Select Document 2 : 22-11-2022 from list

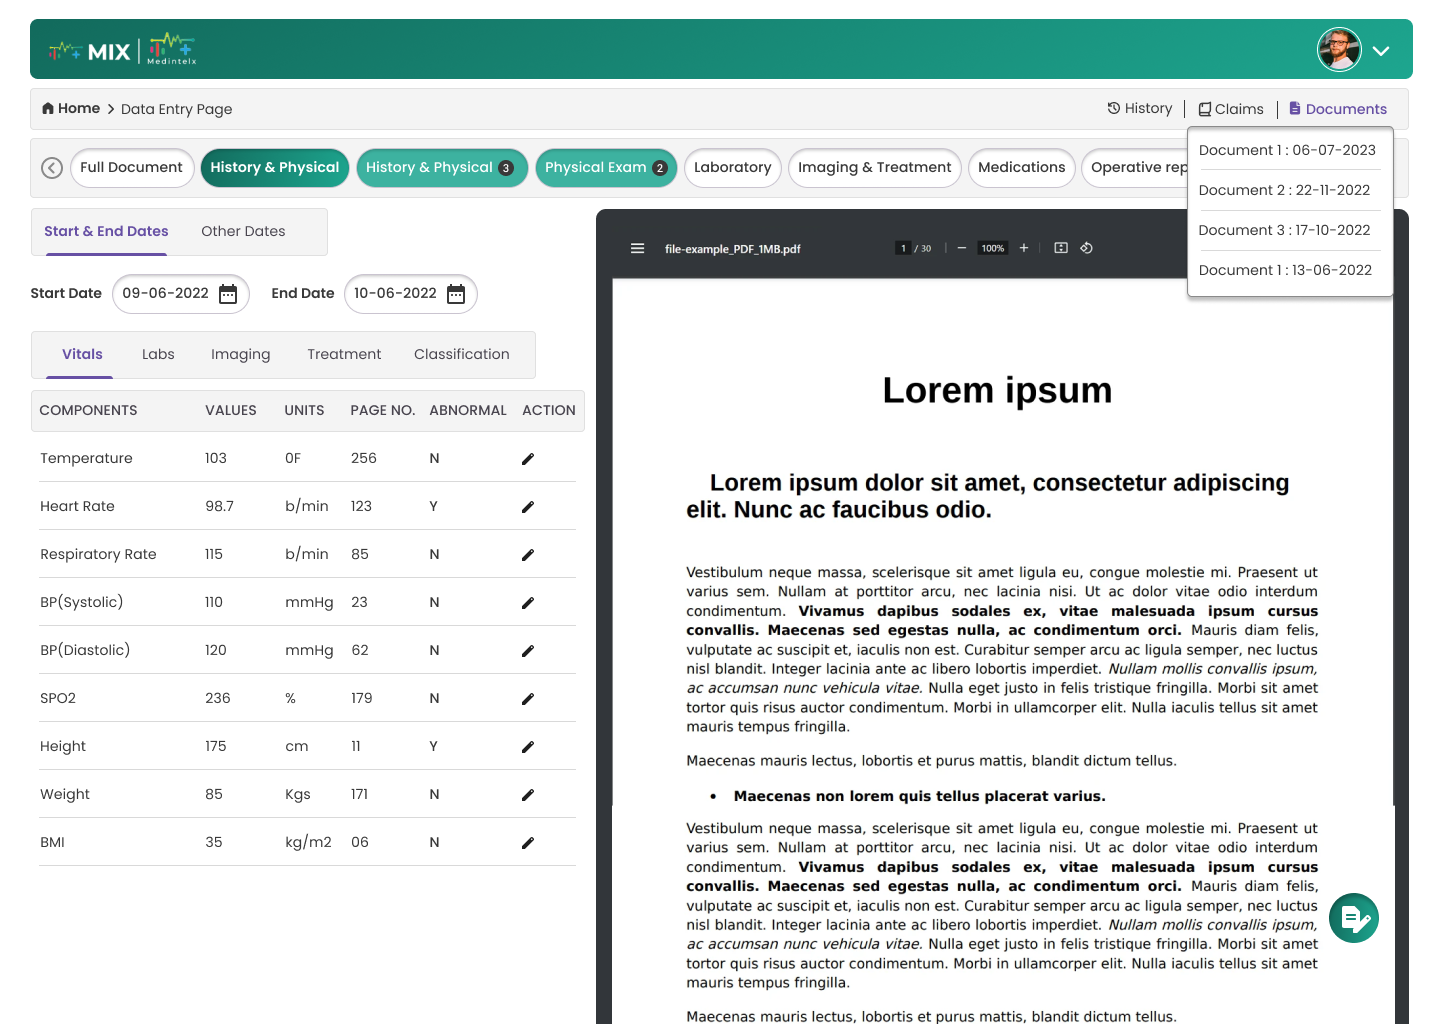click(x=1284, y=190)
